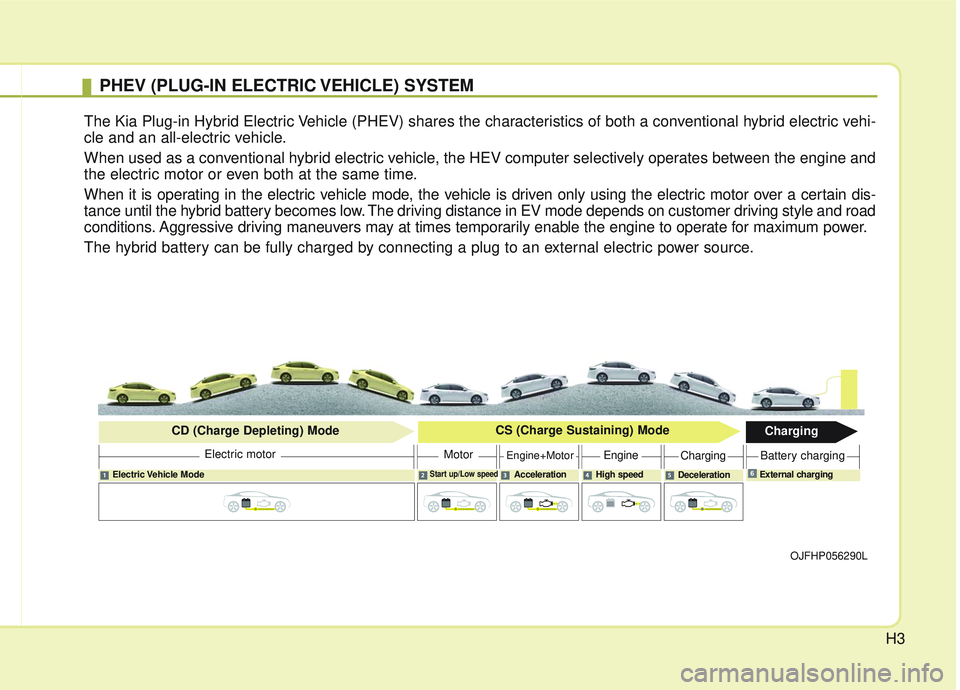
Task: Click the first yellow car on the left
Action: coord(141,392)
